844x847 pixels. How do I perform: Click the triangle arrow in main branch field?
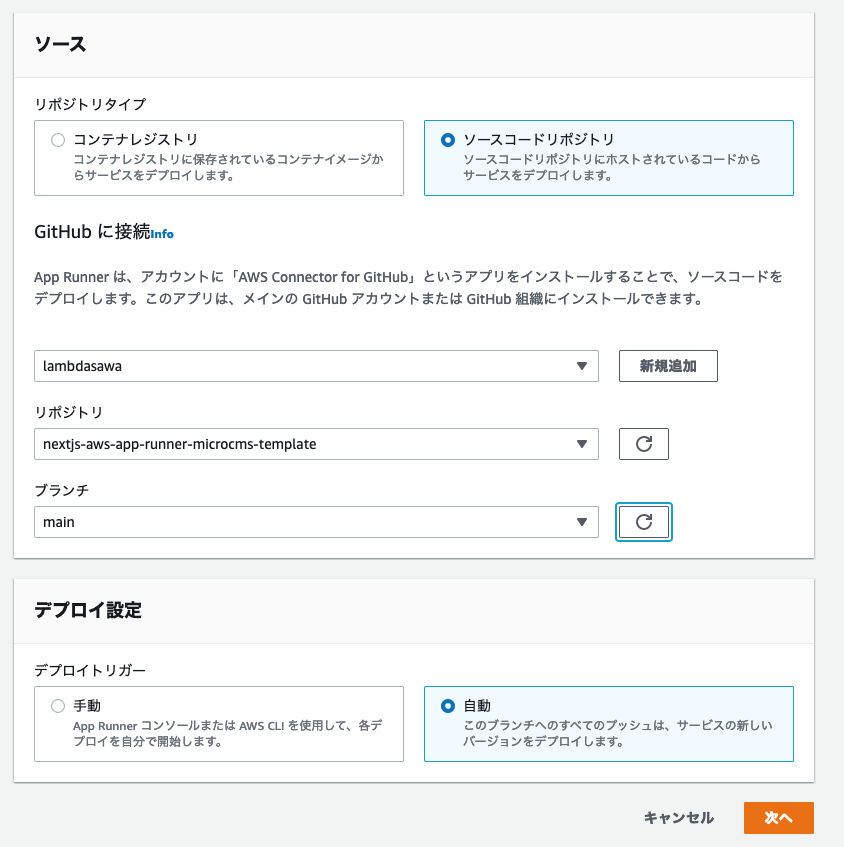click(x=582, y=522)
